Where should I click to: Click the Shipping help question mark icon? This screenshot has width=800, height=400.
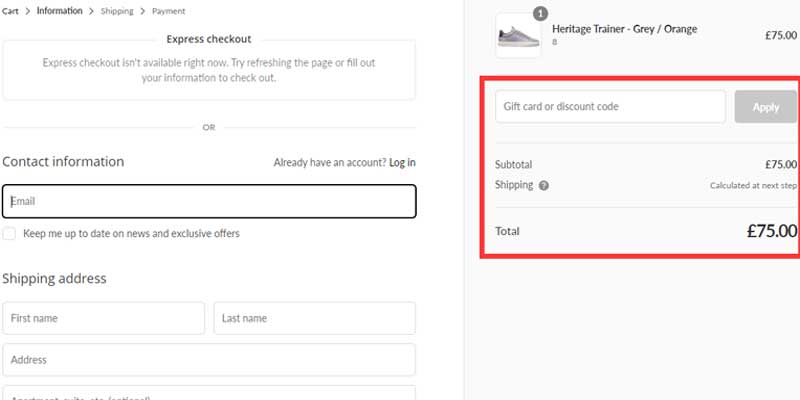(544, 185)
